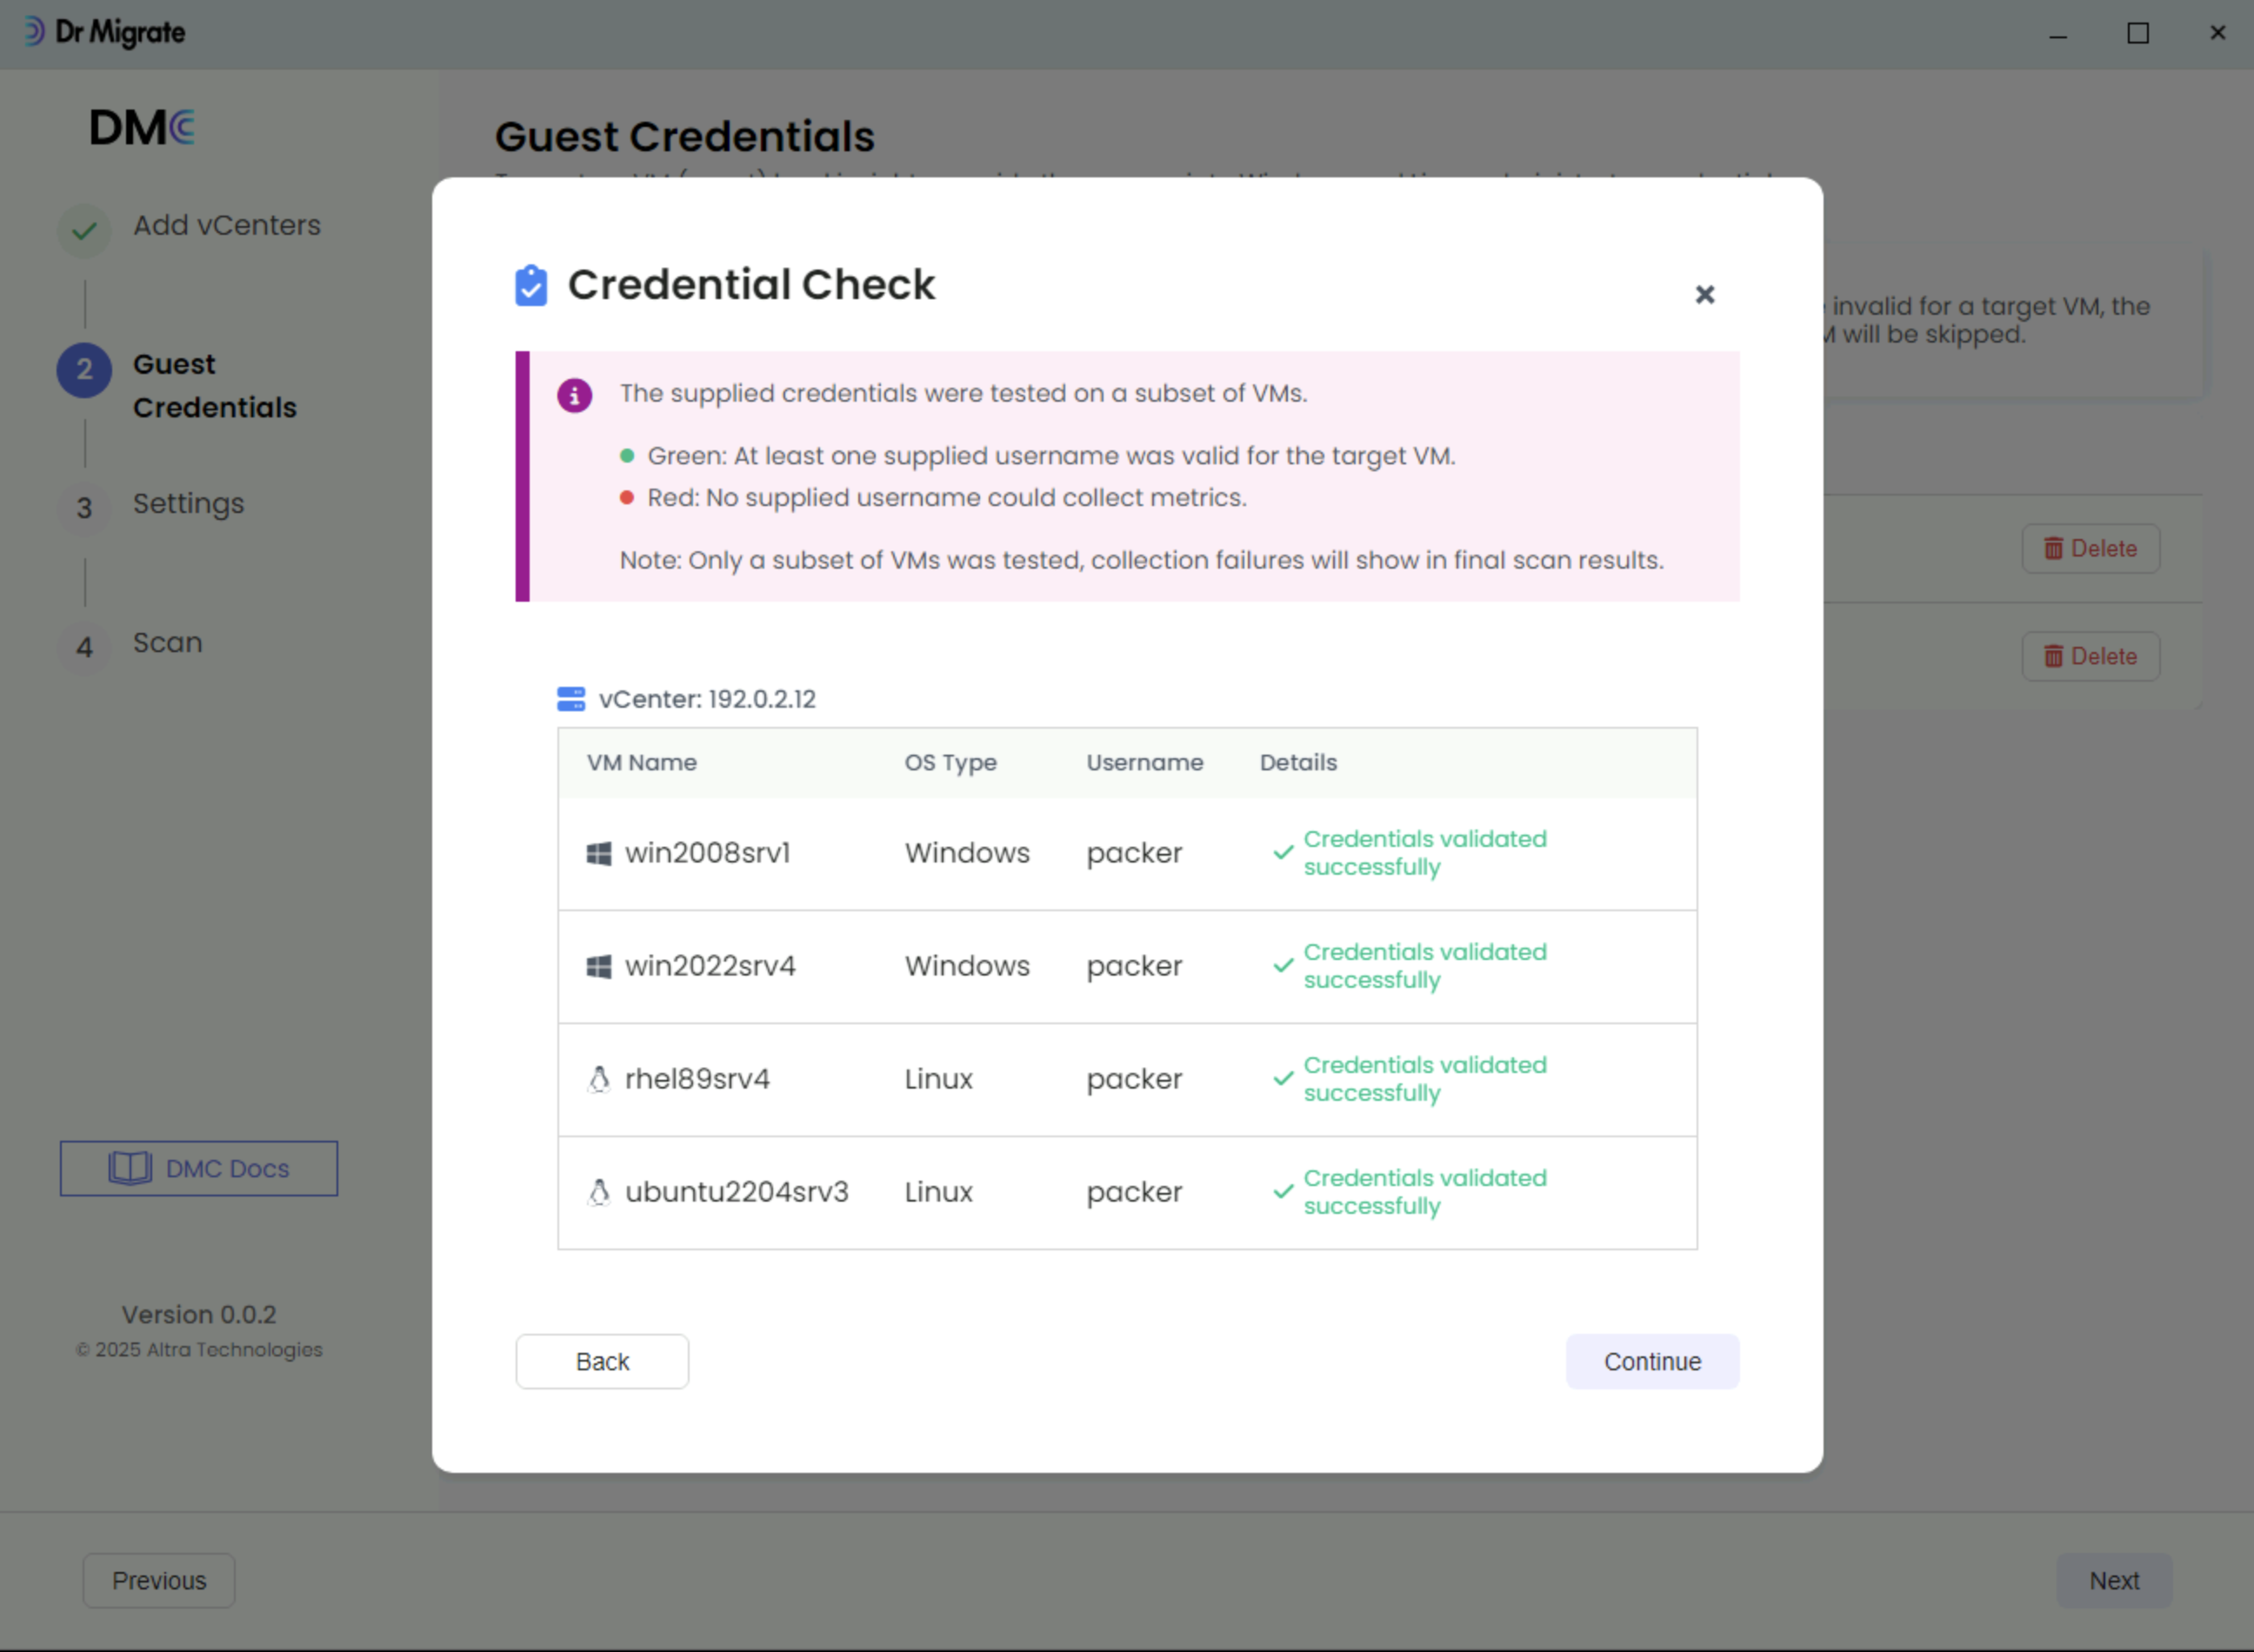Click the second Delete button label
Viewport: 2254px width, 1652px height.
(x=2104, y=656)
